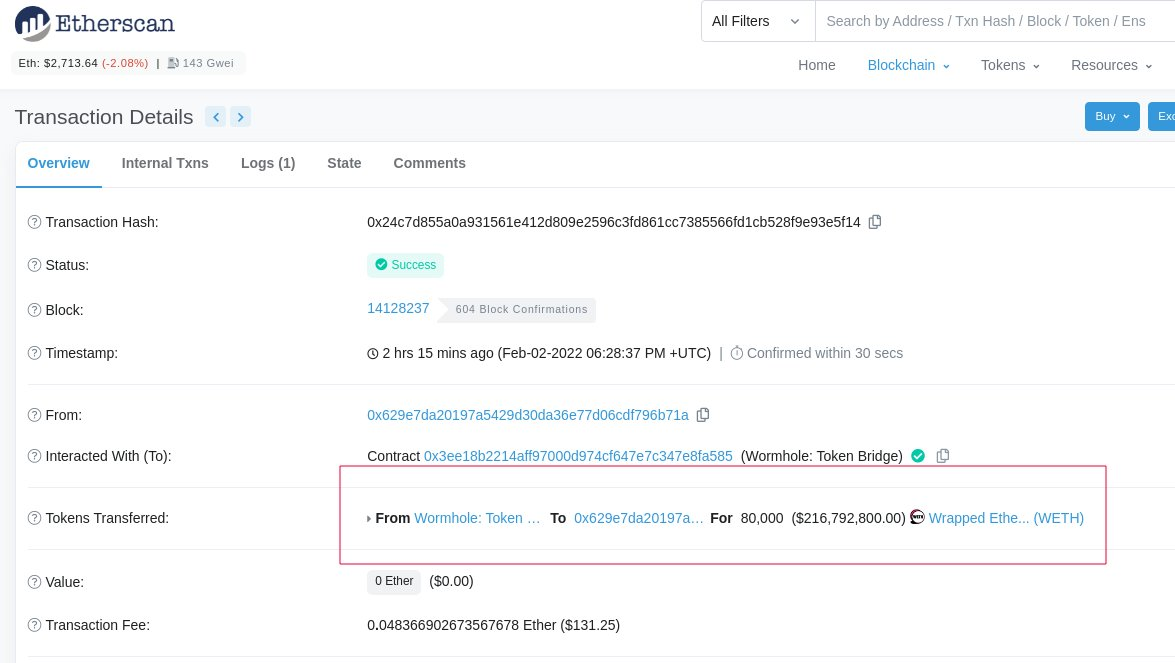Screen dimensions: 1175x663
Task: Click help icon next to Status
Action: tap(34, 265)
